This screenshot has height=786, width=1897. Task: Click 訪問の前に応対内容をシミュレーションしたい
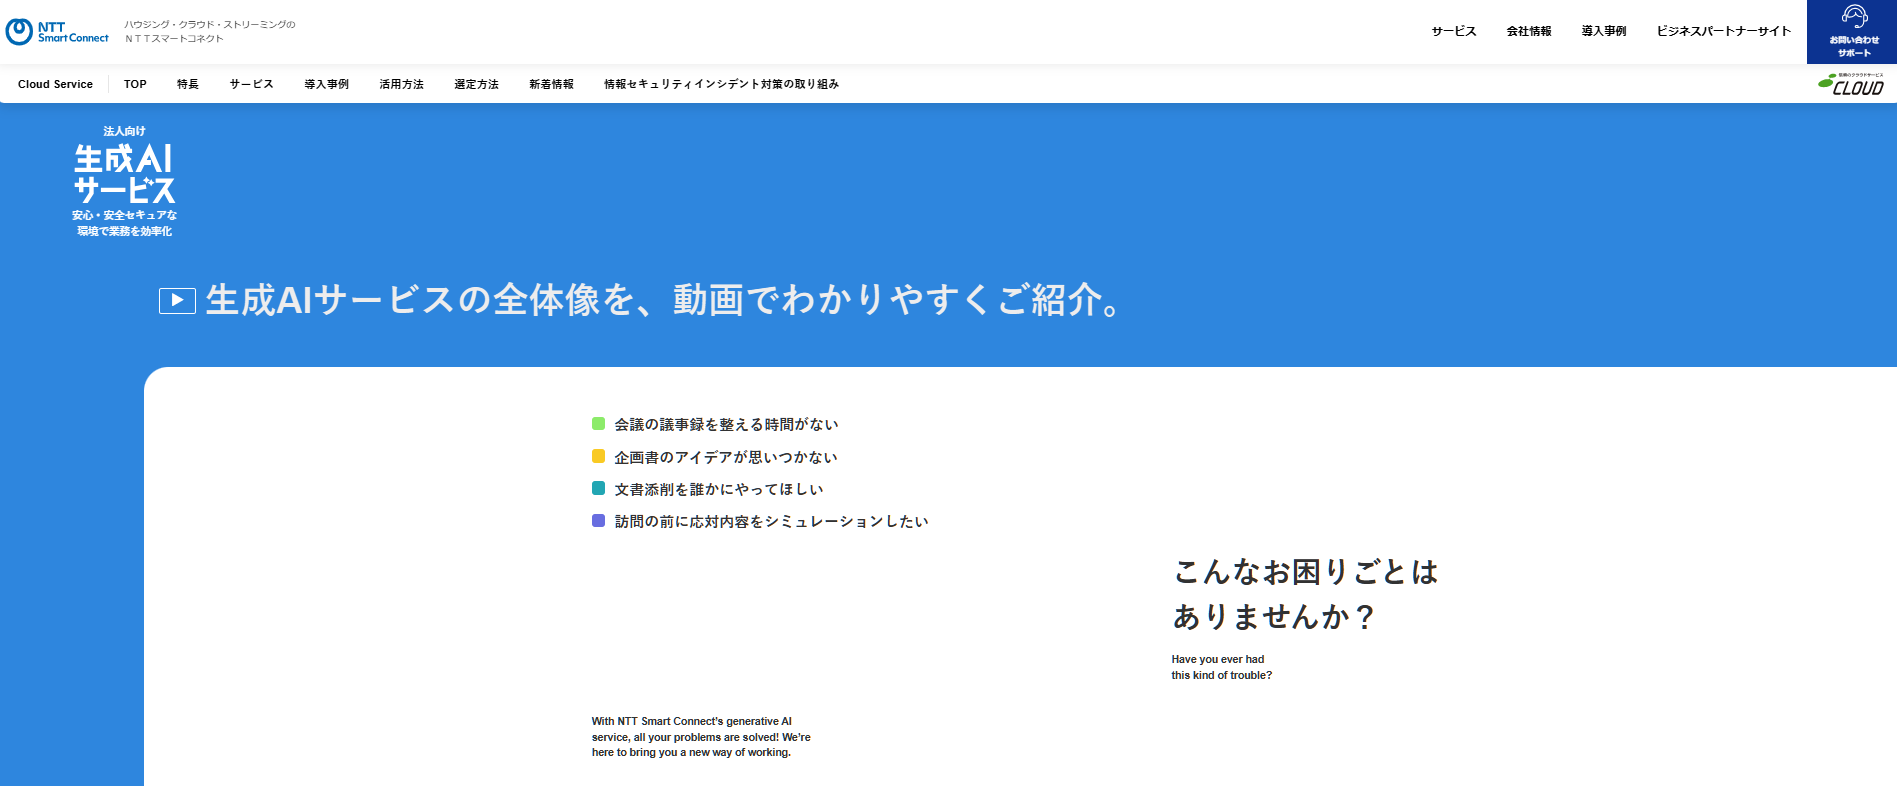[771, 521]
